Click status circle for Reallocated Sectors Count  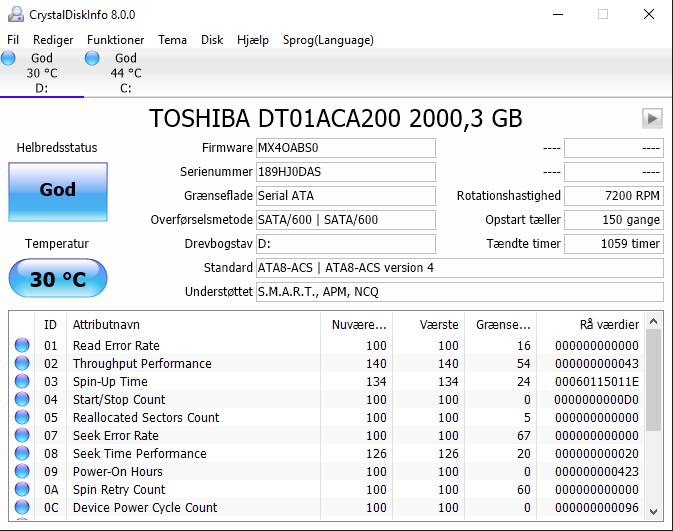(x=22, y=417)
